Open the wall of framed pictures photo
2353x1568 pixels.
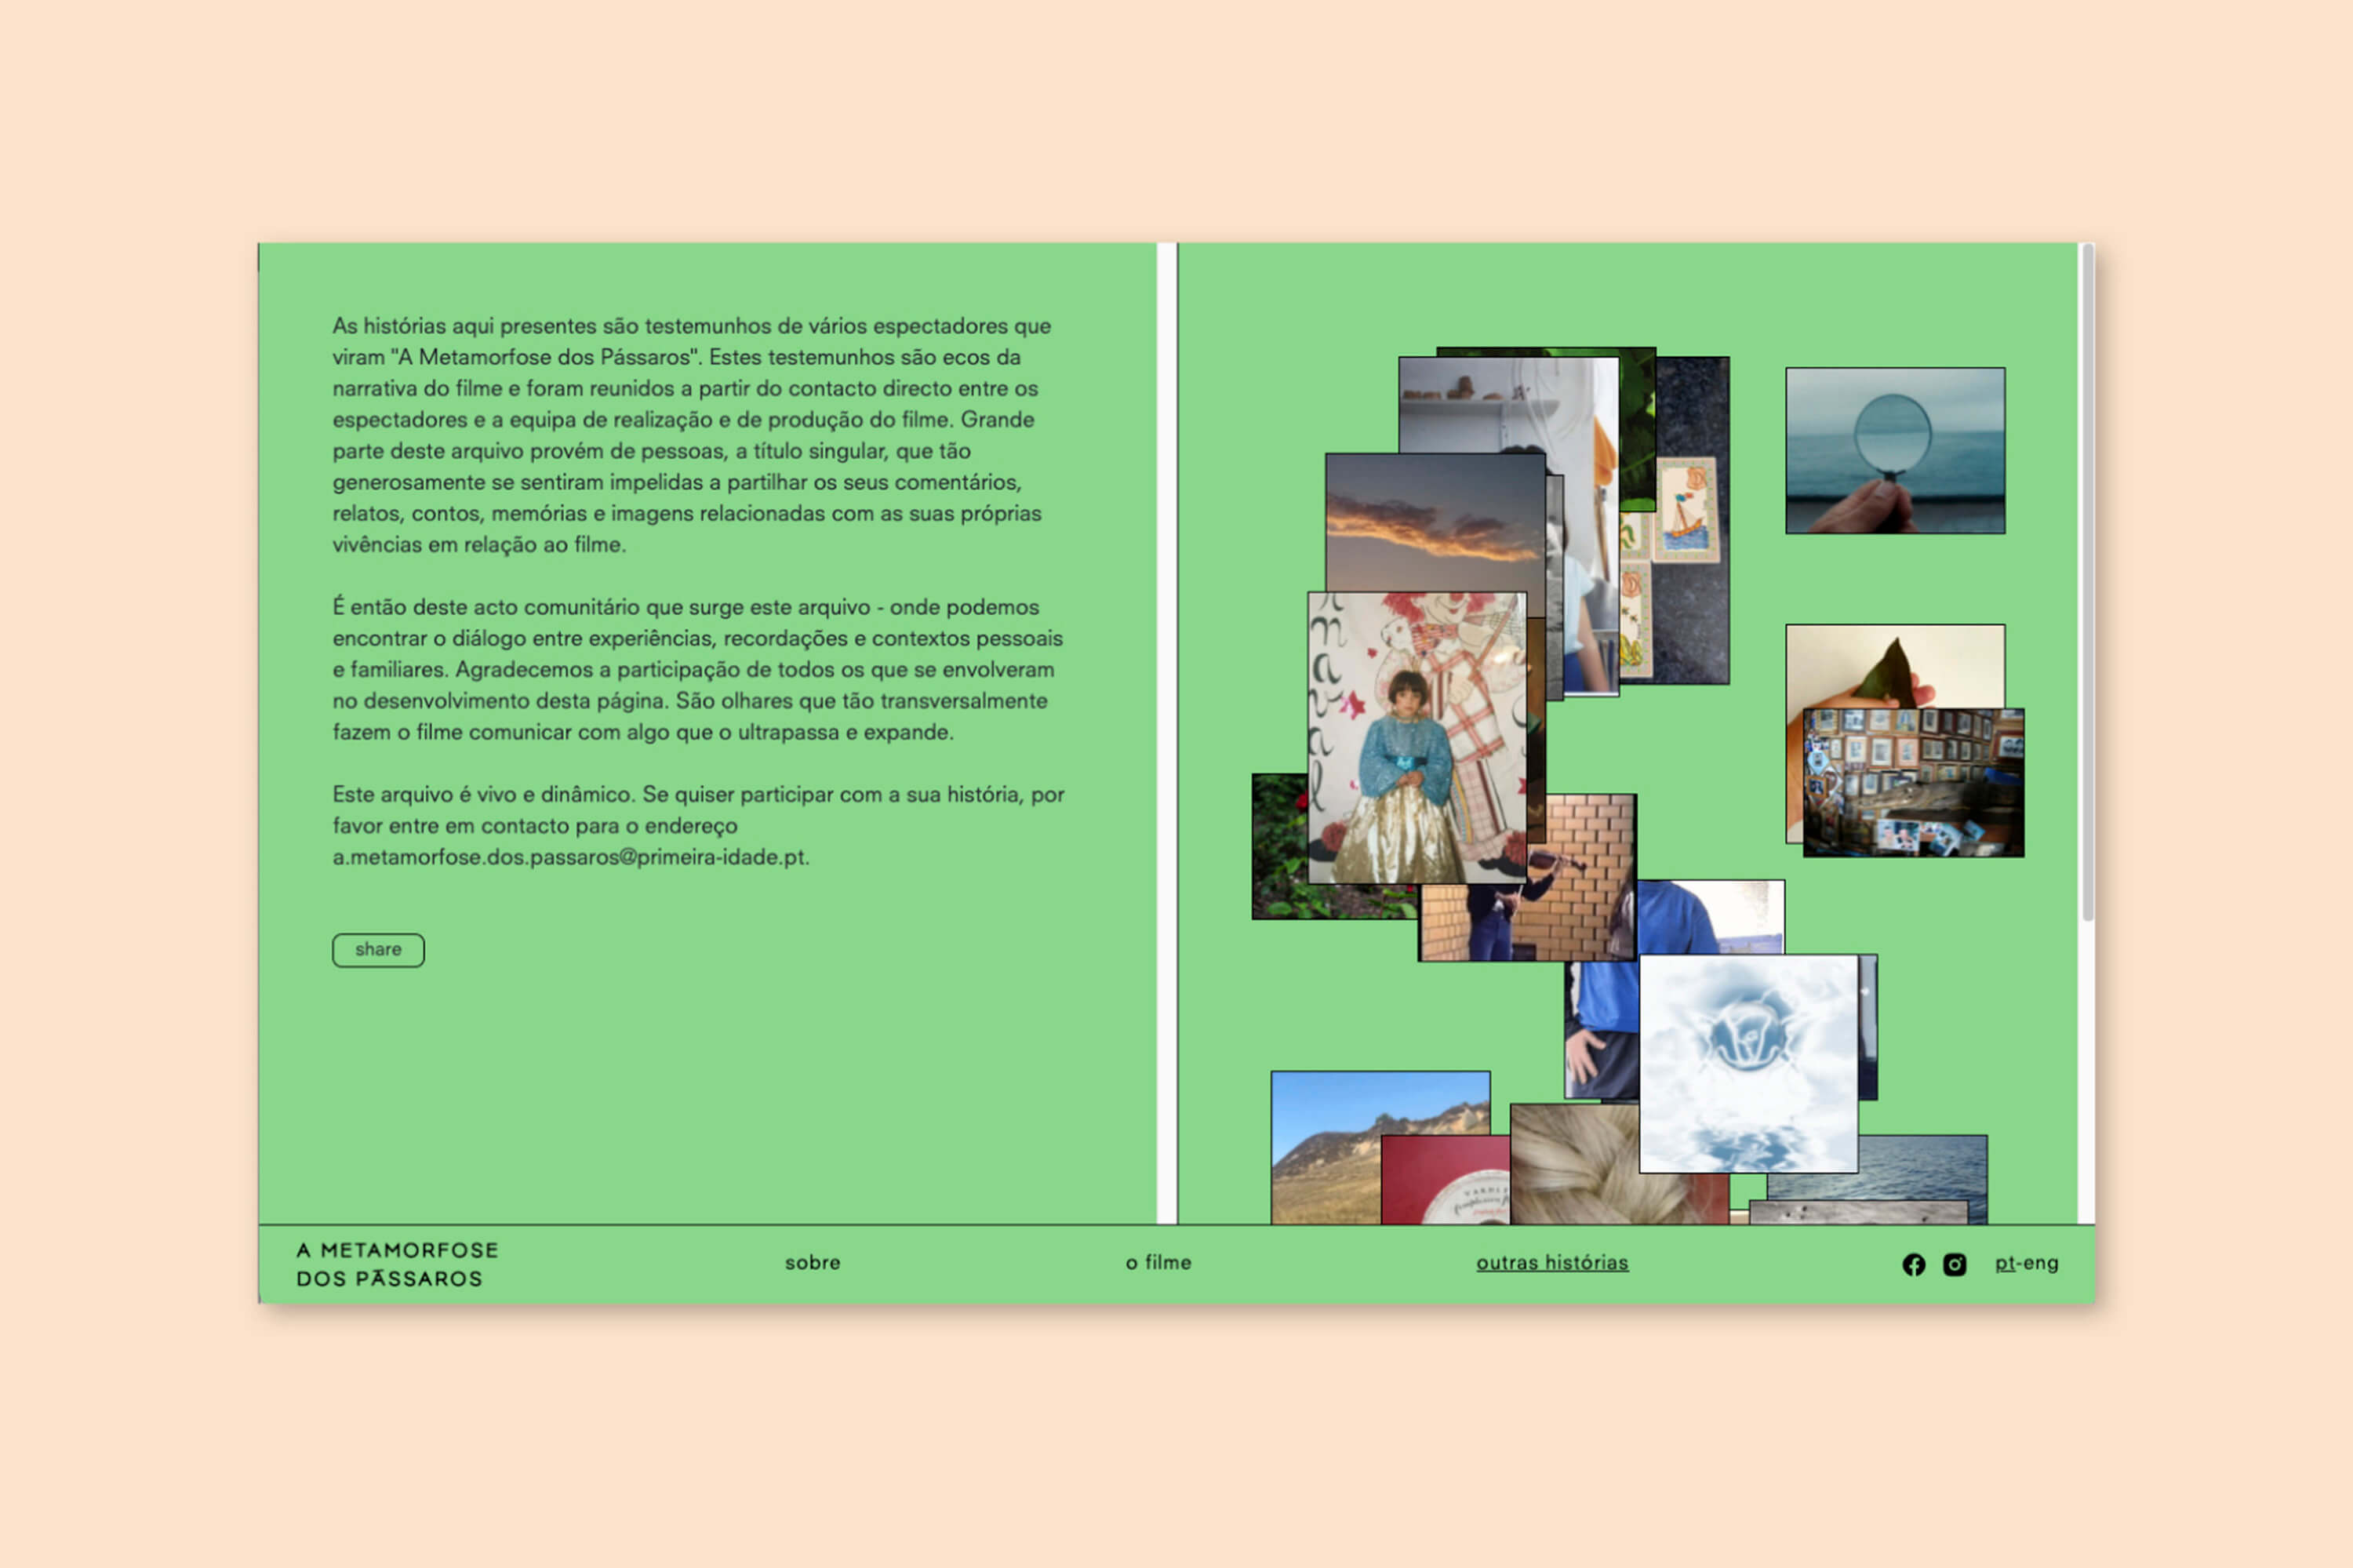click(1912, 782)
